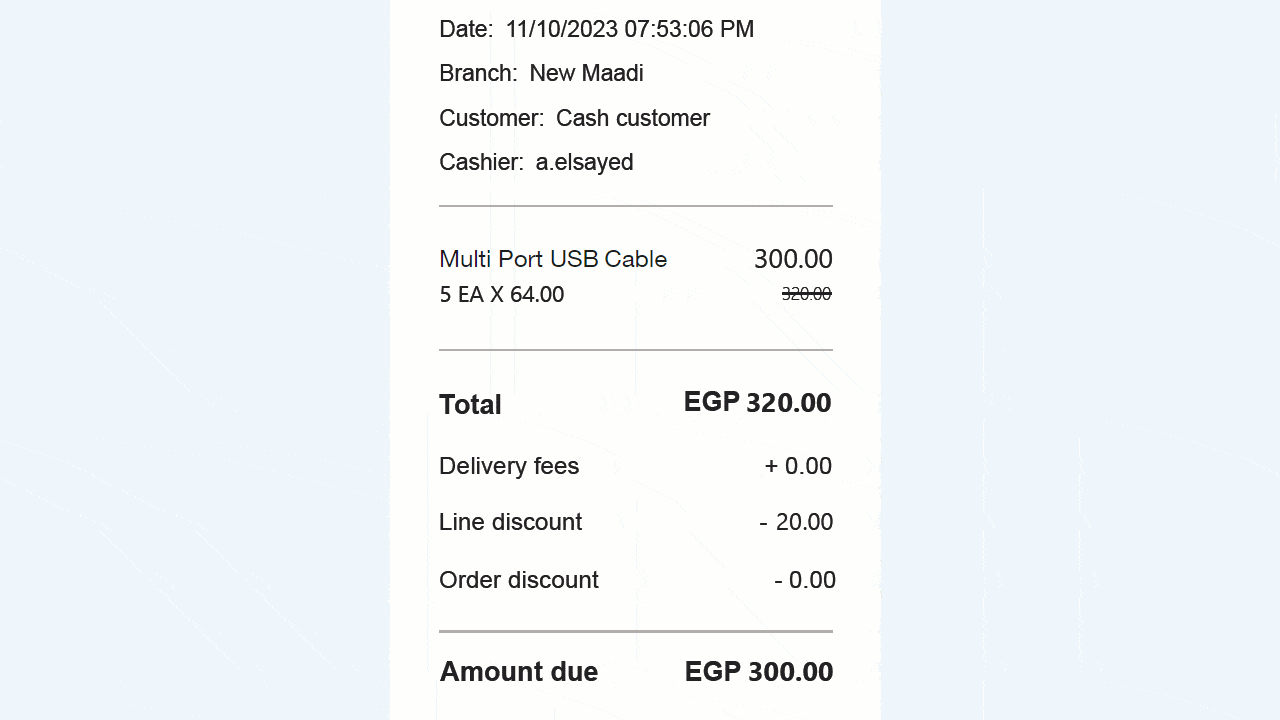Image resolution: width=1280 pixels, height=720 pixels.
Task: Click the - 20.00 line discount amount
Action: pyautogui.click(x=796, y=522)
